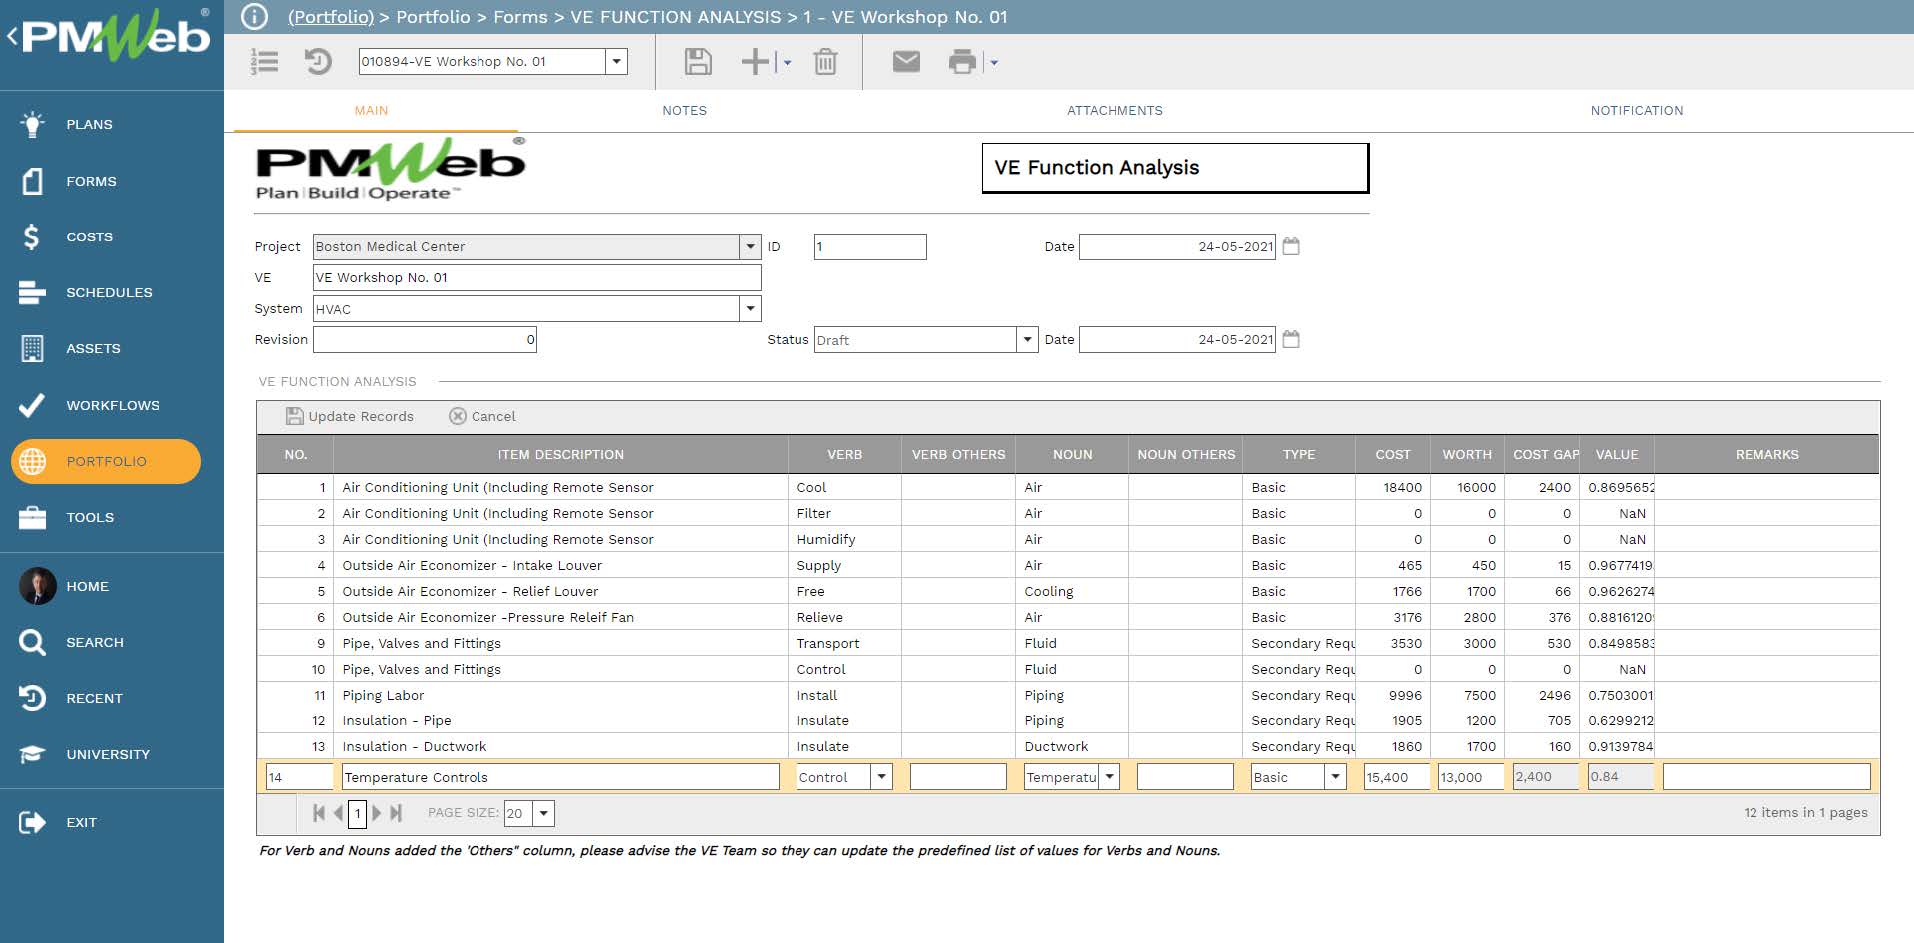This screenshot has height=943, width=1914.
Task: Open the page size dropdown
Action: [543, 813]
